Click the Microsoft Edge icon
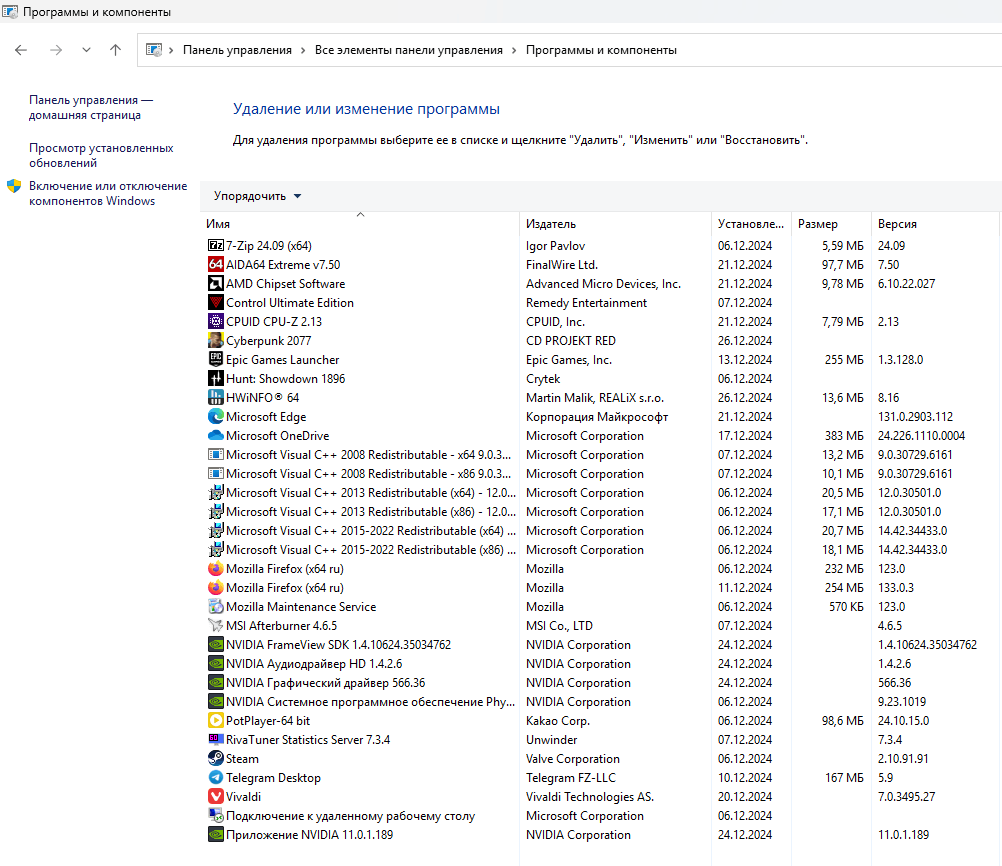1002x866 pixels. 215,416
